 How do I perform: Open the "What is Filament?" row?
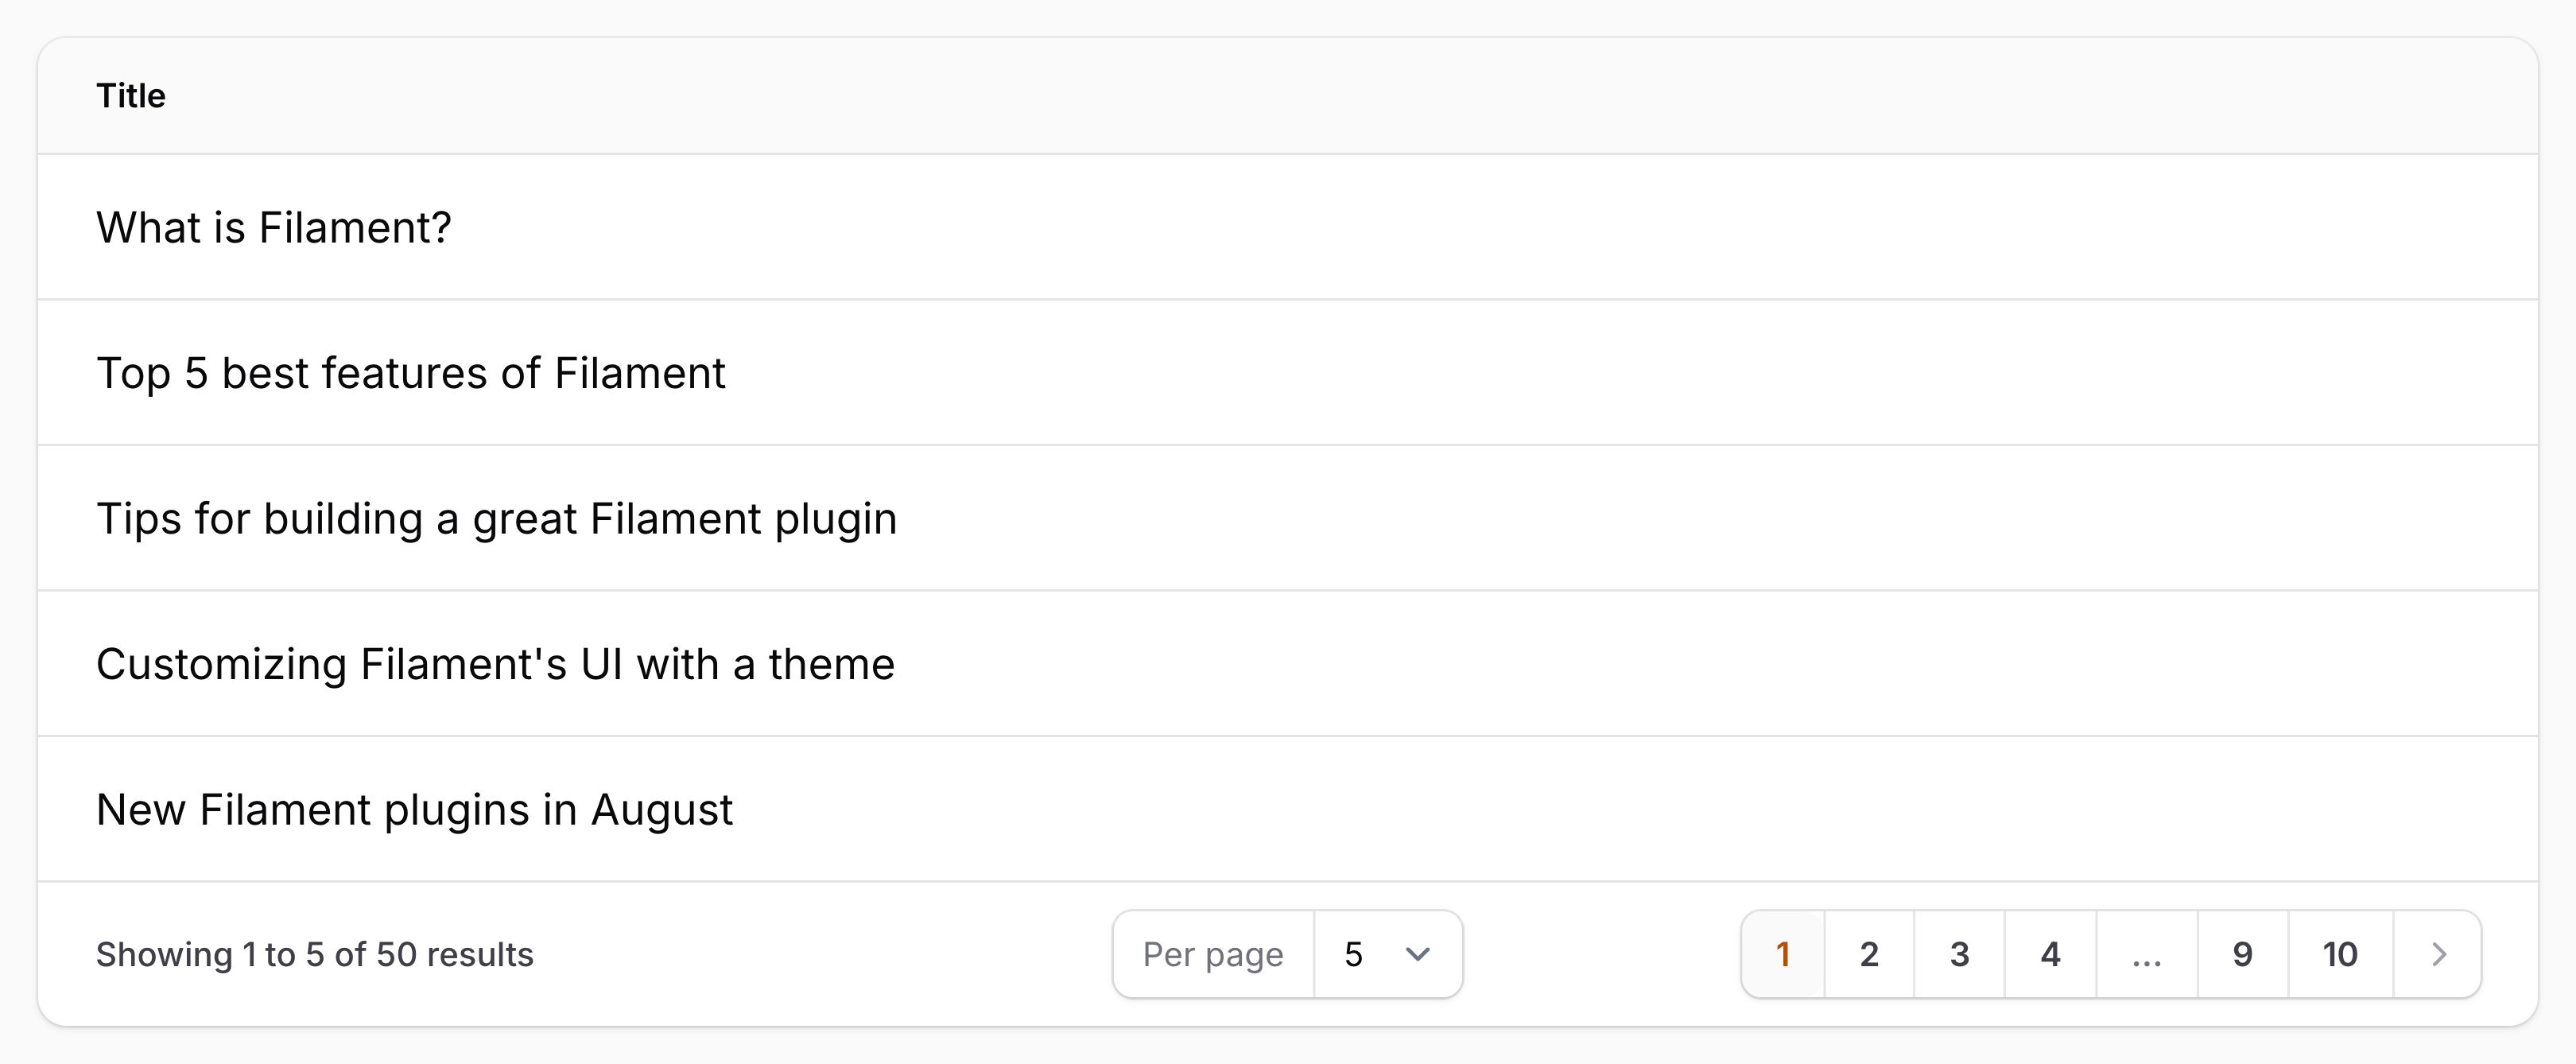click(274, 228)
